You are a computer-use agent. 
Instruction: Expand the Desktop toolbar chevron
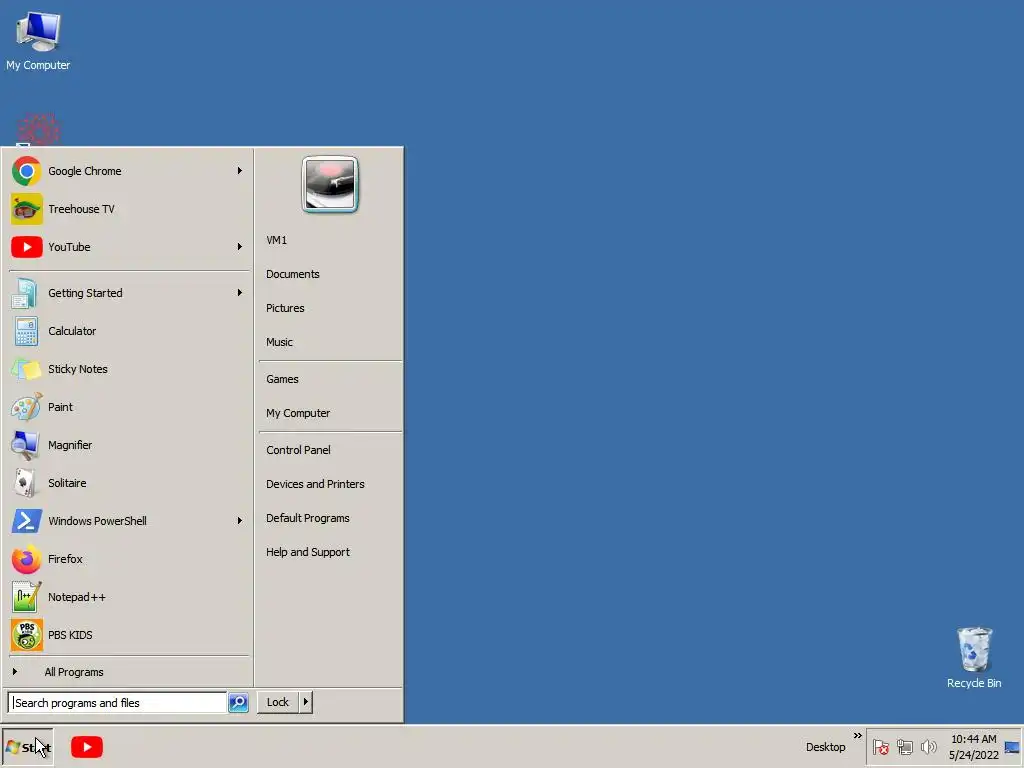[x=857, y=736]
